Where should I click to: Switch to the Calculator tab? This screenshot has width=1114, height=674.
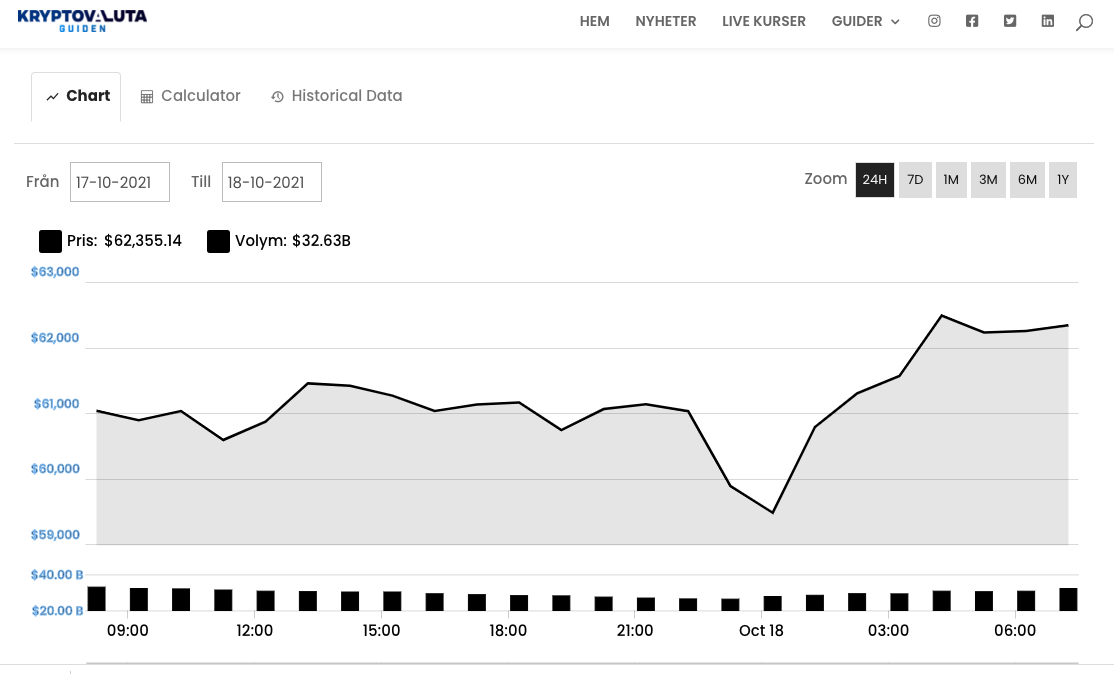[x=190, y=95]
